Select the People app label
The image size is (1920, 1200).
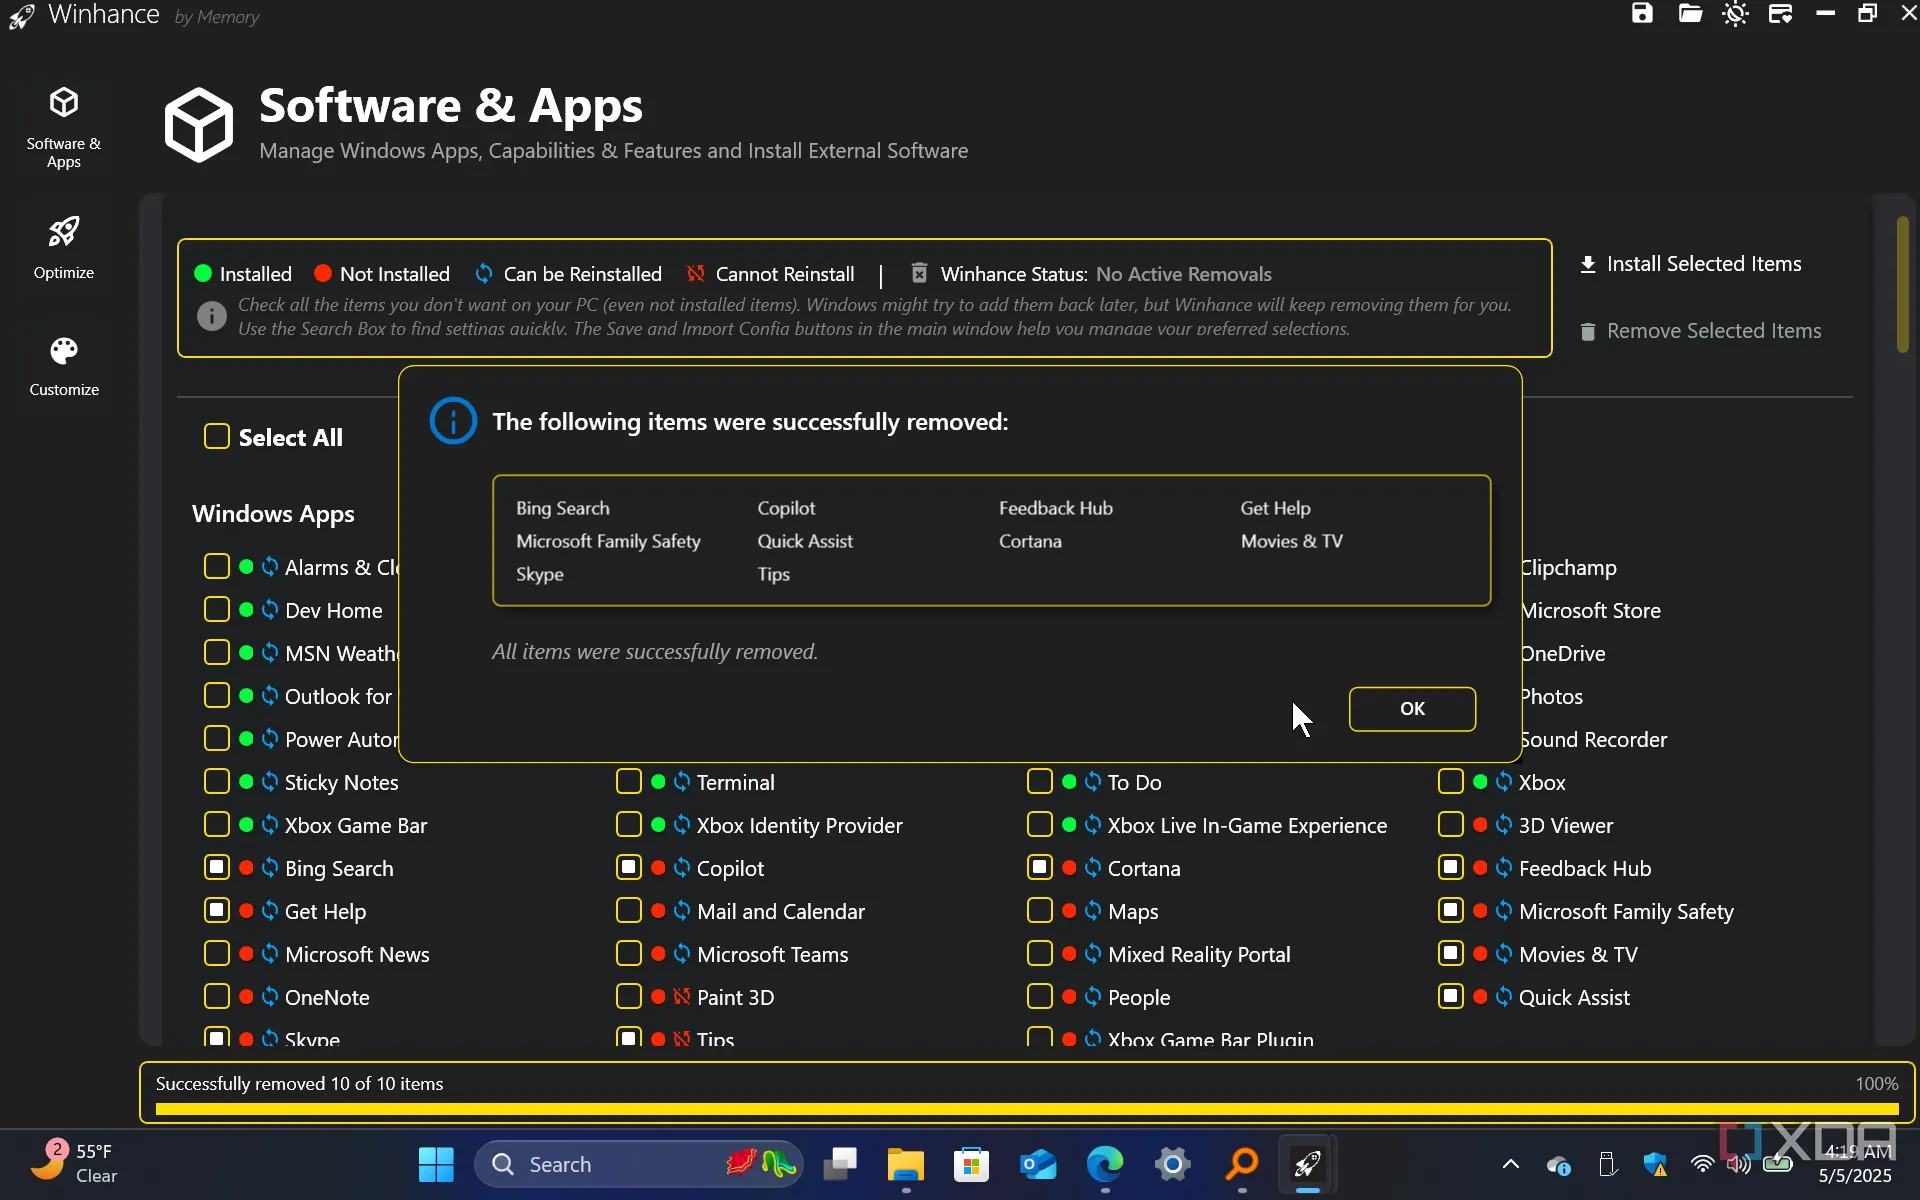pos(1139,998)
